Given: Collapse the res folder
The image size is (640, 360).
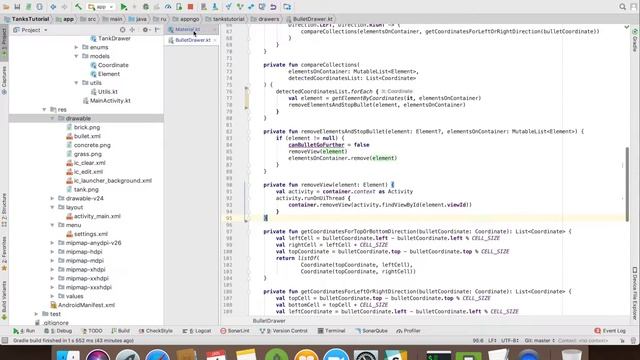Looking at the screenshot, I should point(44,109).
